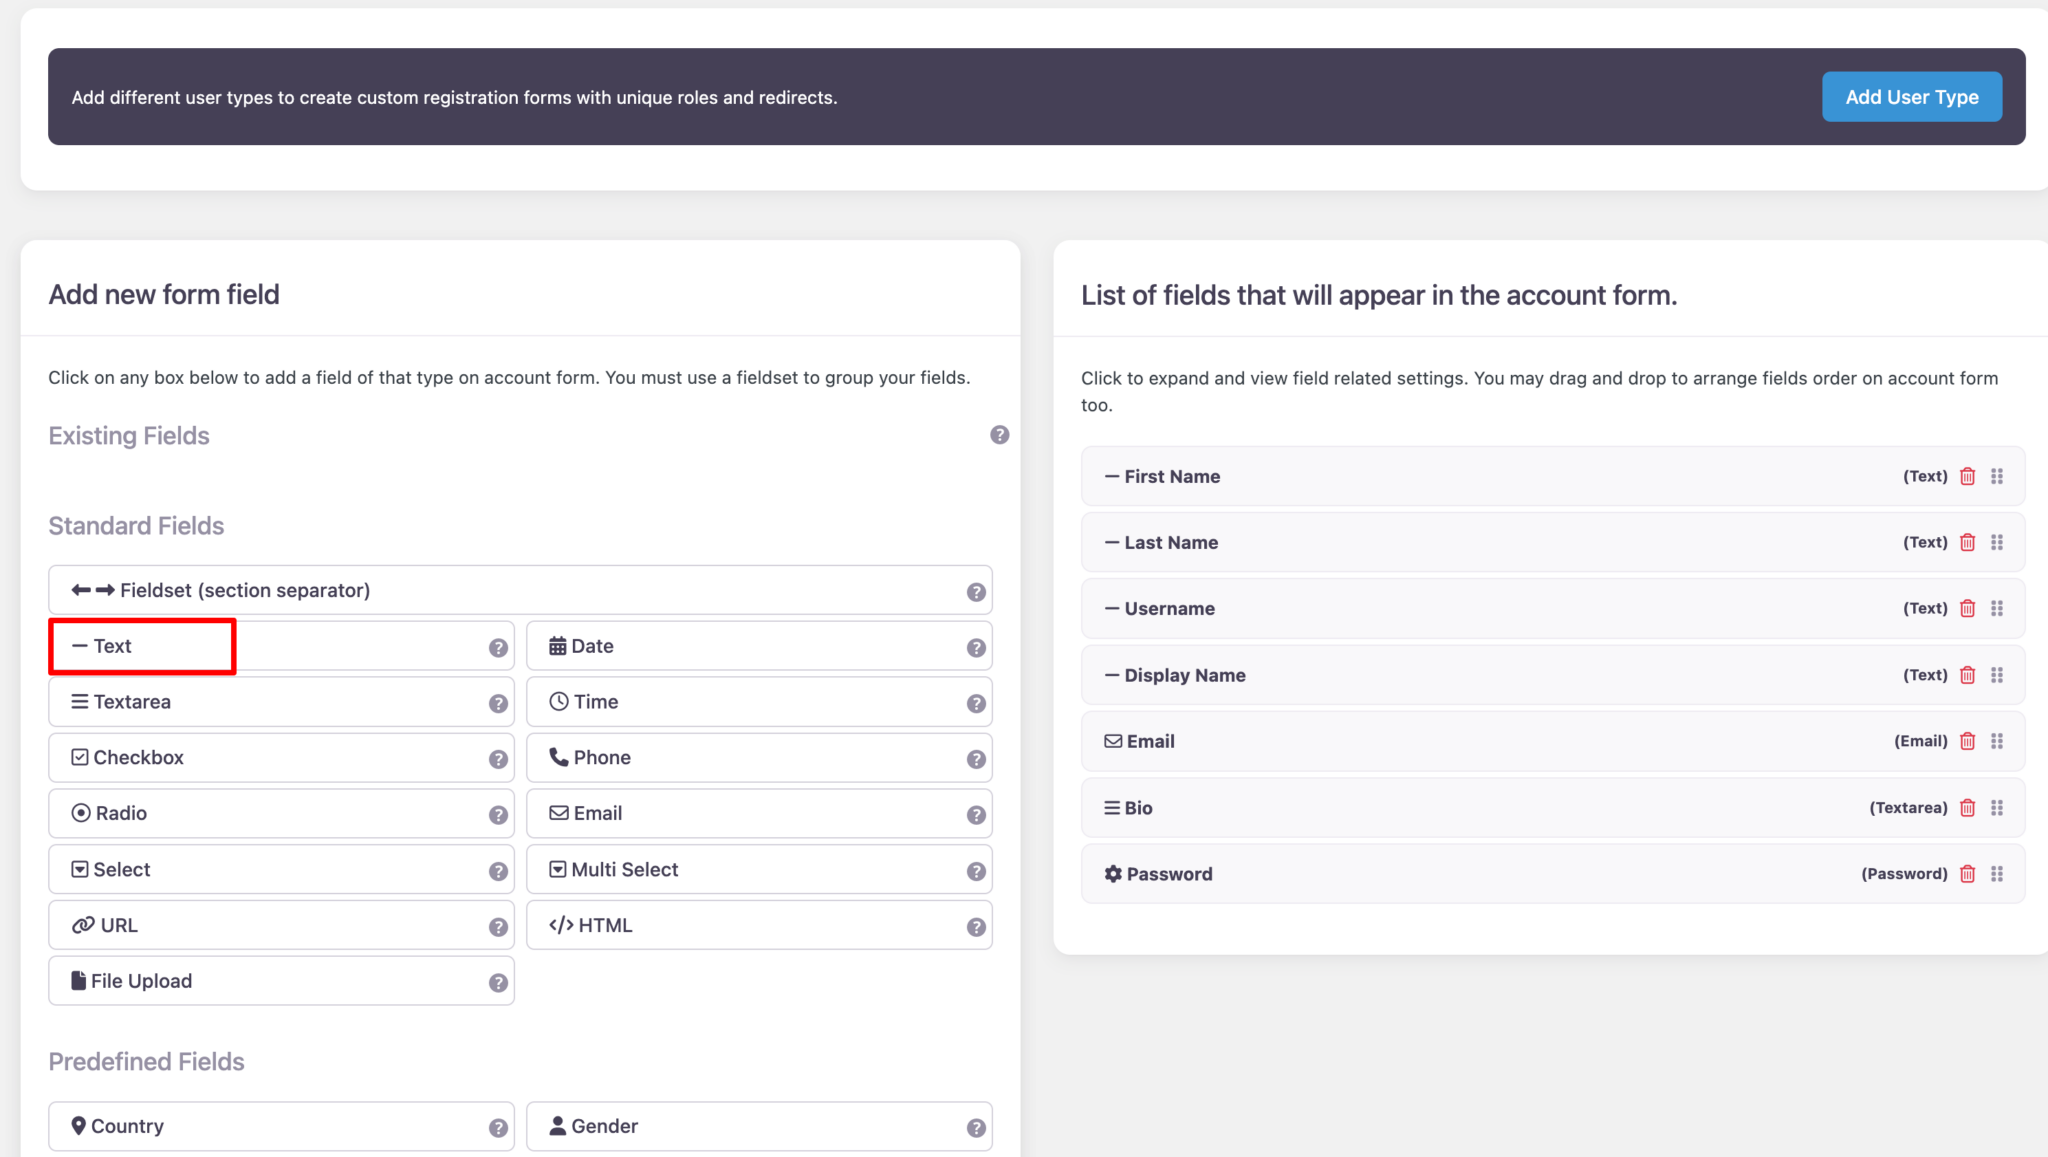The width and height of the screenshot is (2048, 1157).
Task: Add a Phone field
Action: click(x=759, y=758)
